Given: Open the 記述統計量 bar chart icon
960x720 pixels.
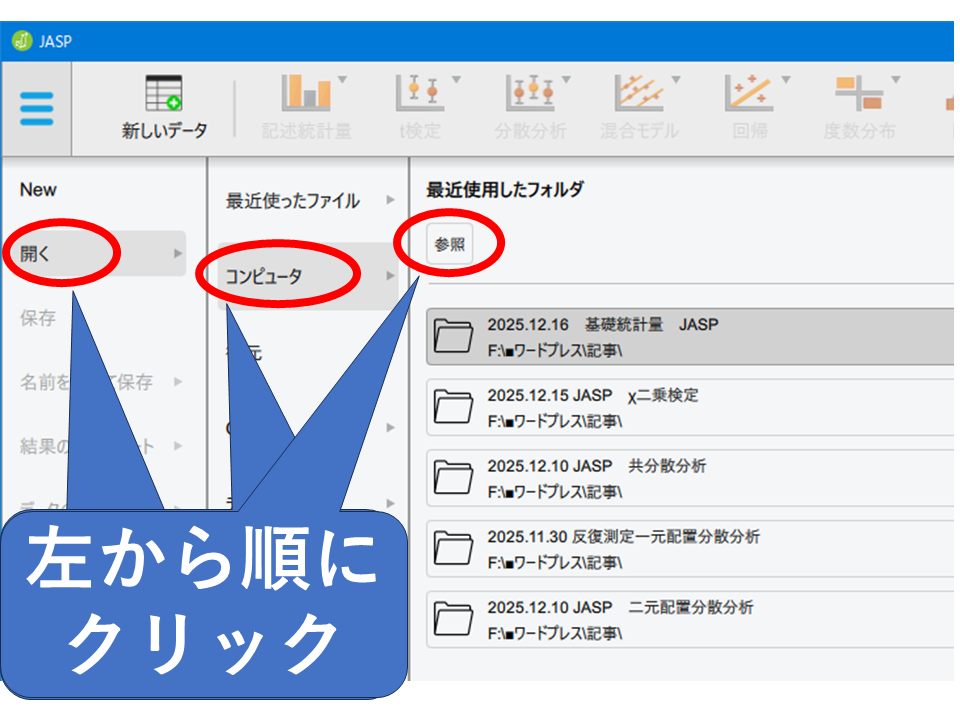Looking at the screenshot, I should 306,94.
